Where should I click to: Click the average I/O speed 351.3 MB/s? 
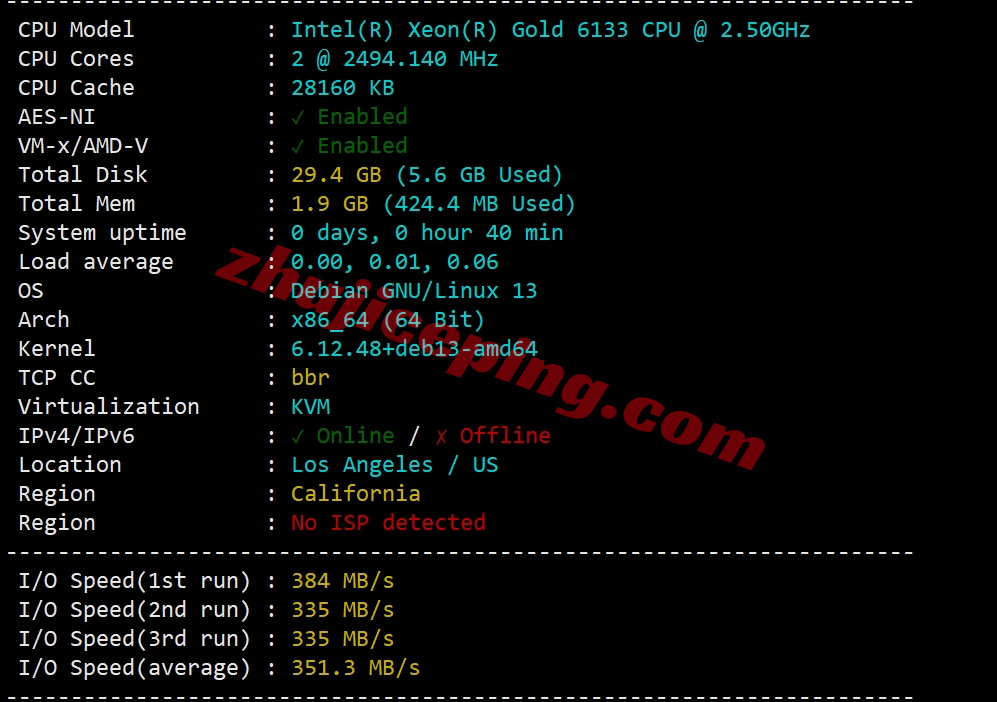(355, 668)
